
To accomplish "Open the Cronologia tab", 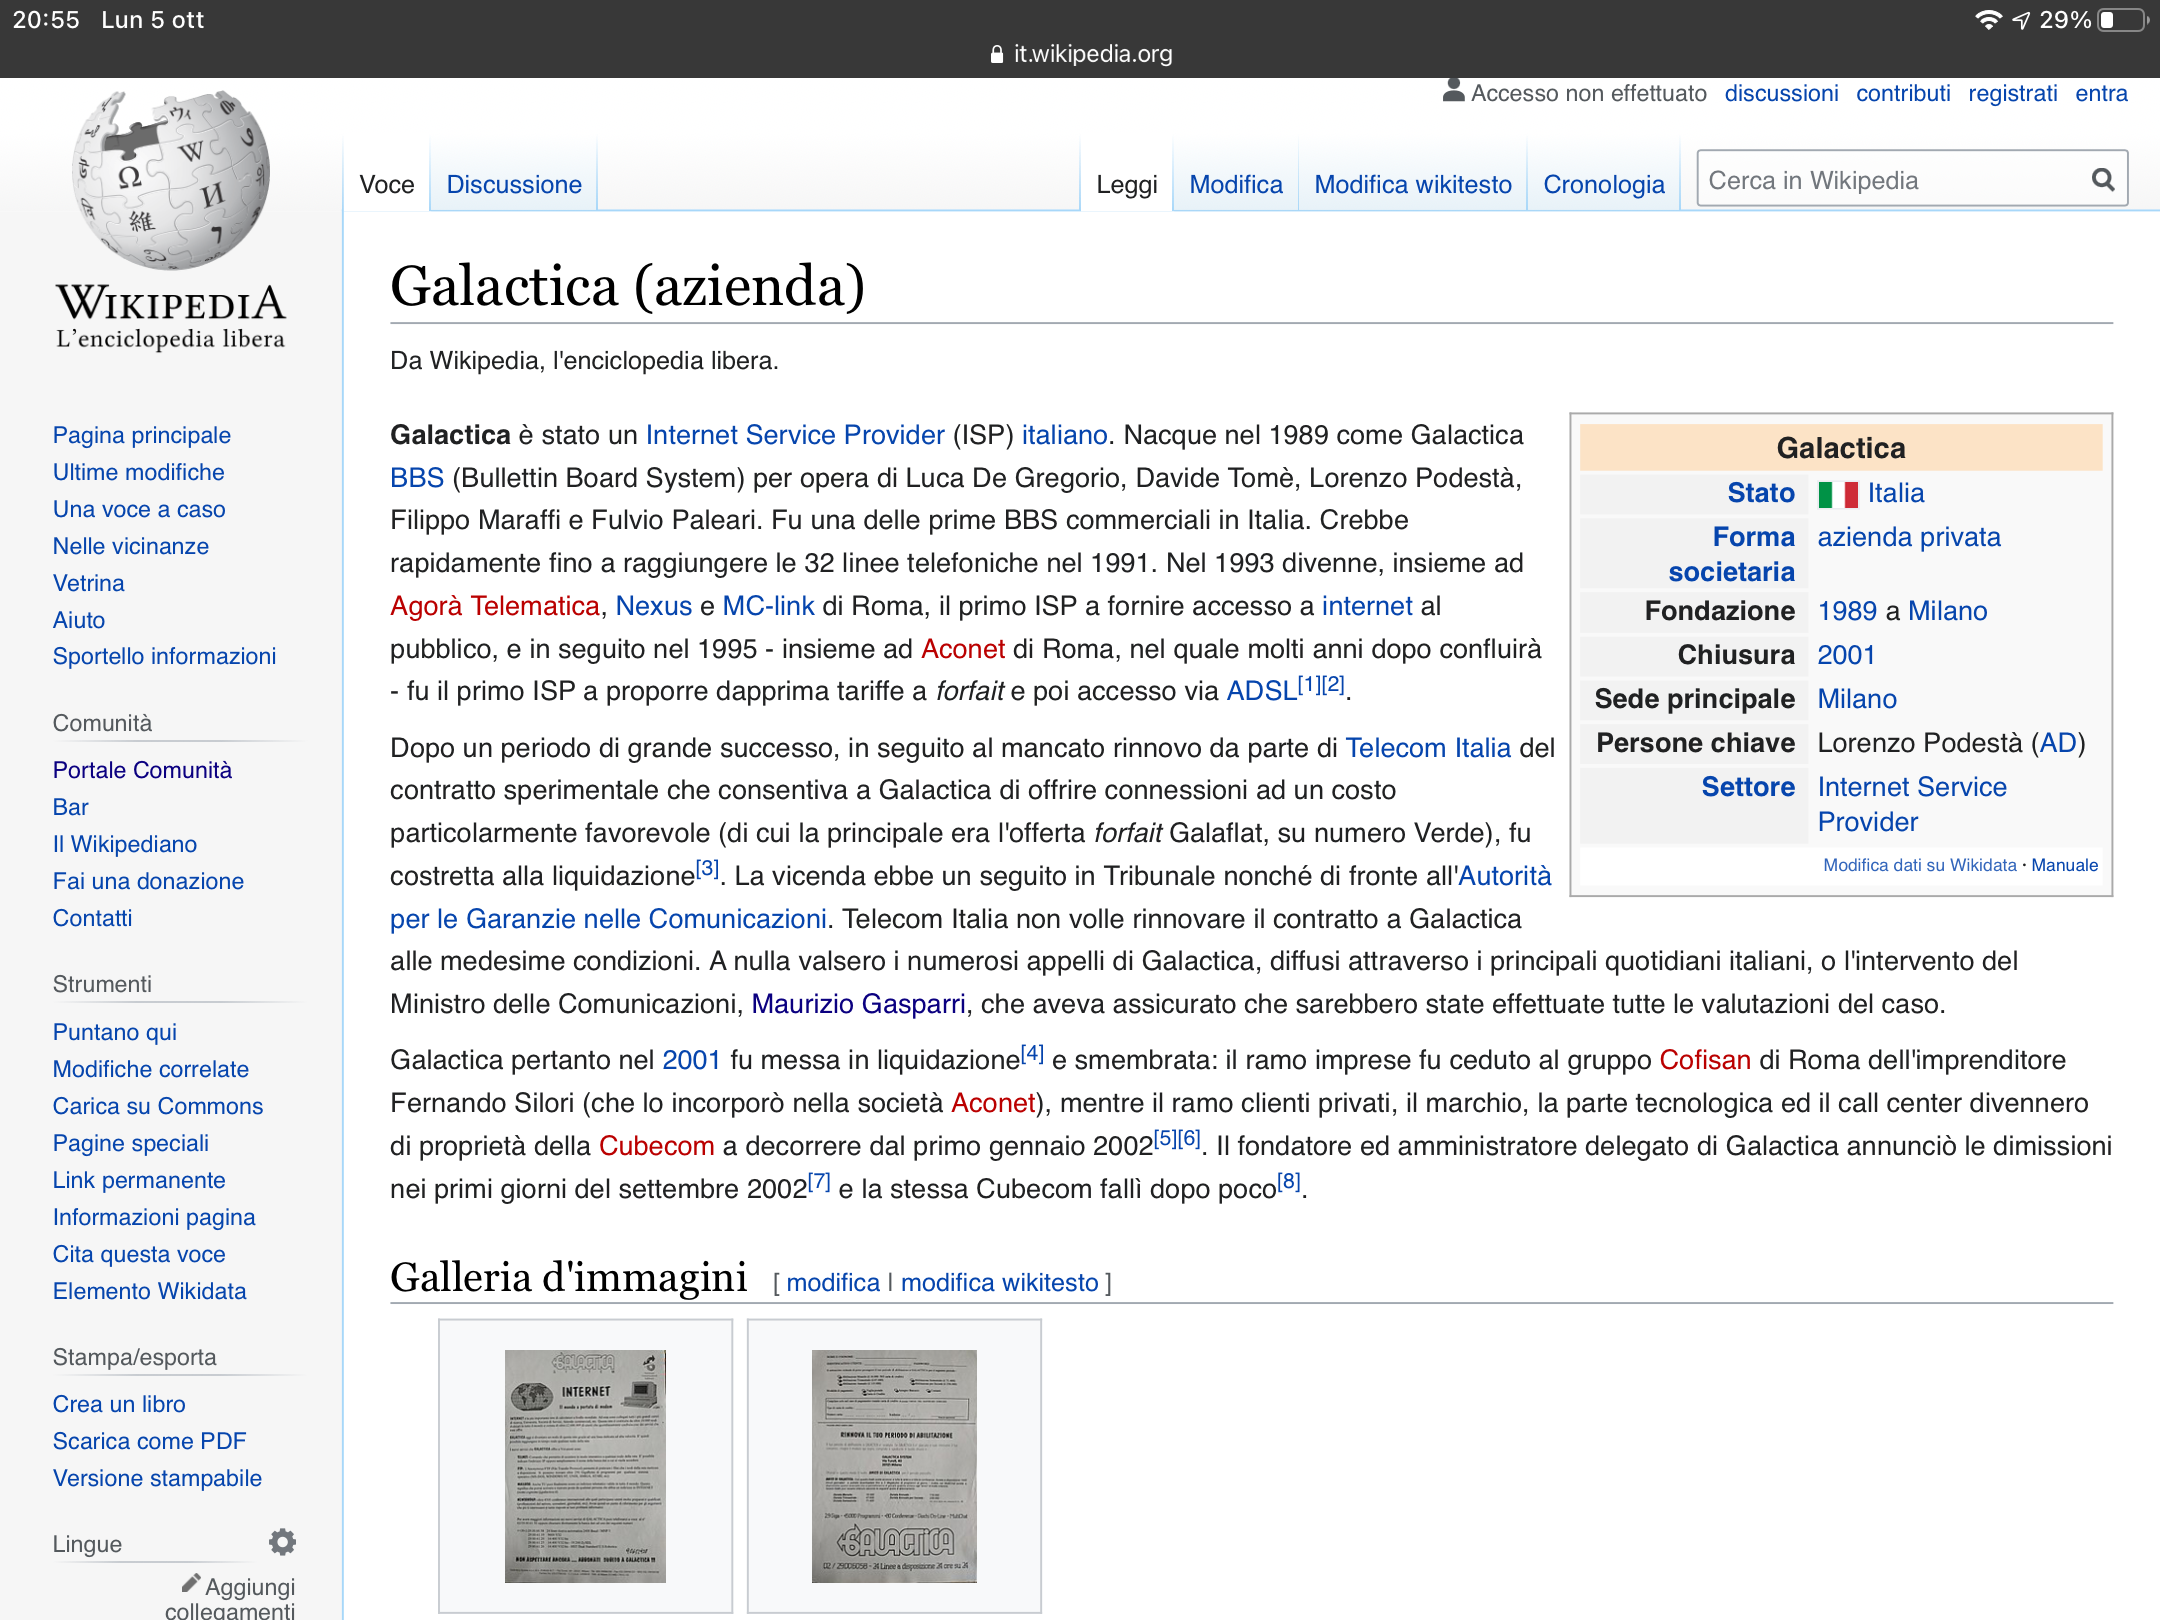I will (x=1603, y=185).
